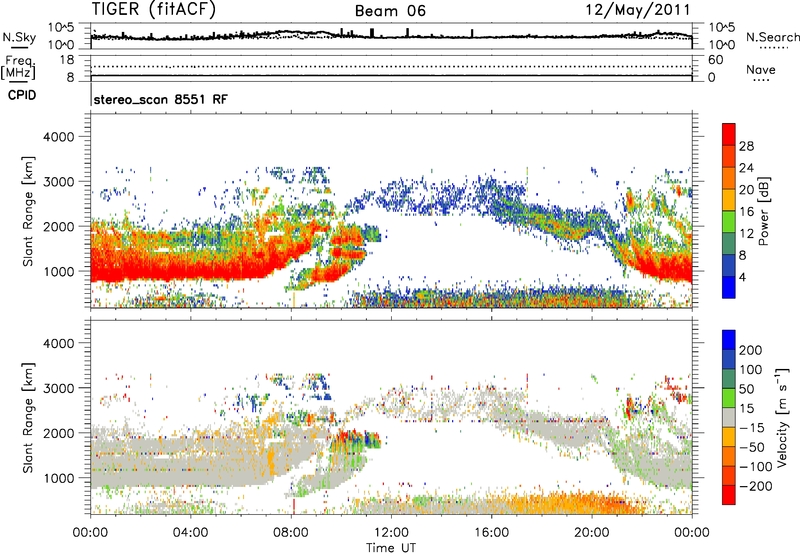Image resolution: width=800 pixels, height=554 pixels.
Task: Click the '1000' range tick of the power plot
Action: 59,271
